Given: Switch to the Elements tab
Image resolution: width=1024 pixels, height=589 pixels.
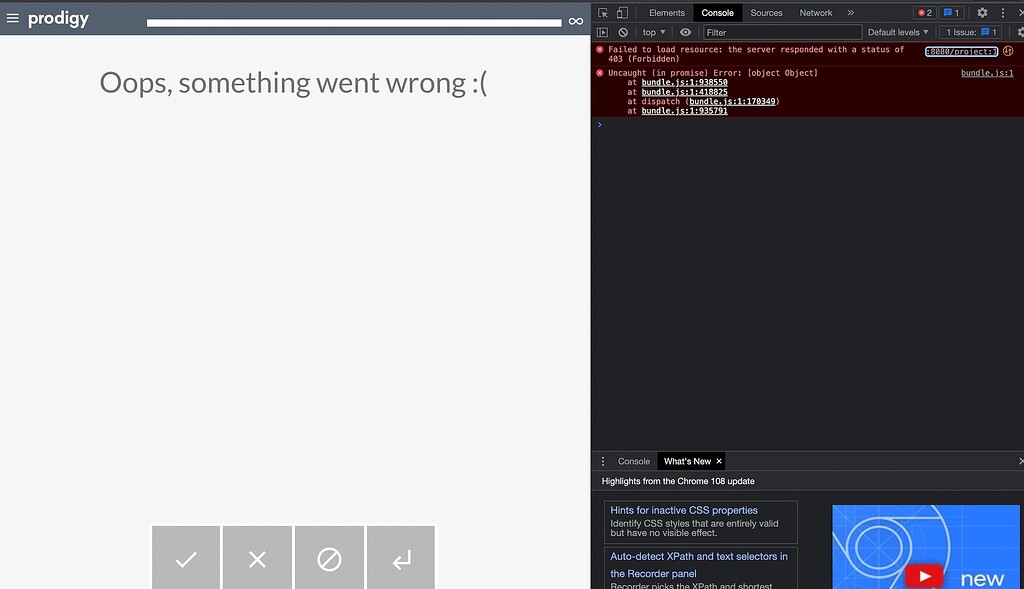Looking at the screenshot, I should click(x=666, y=12).
